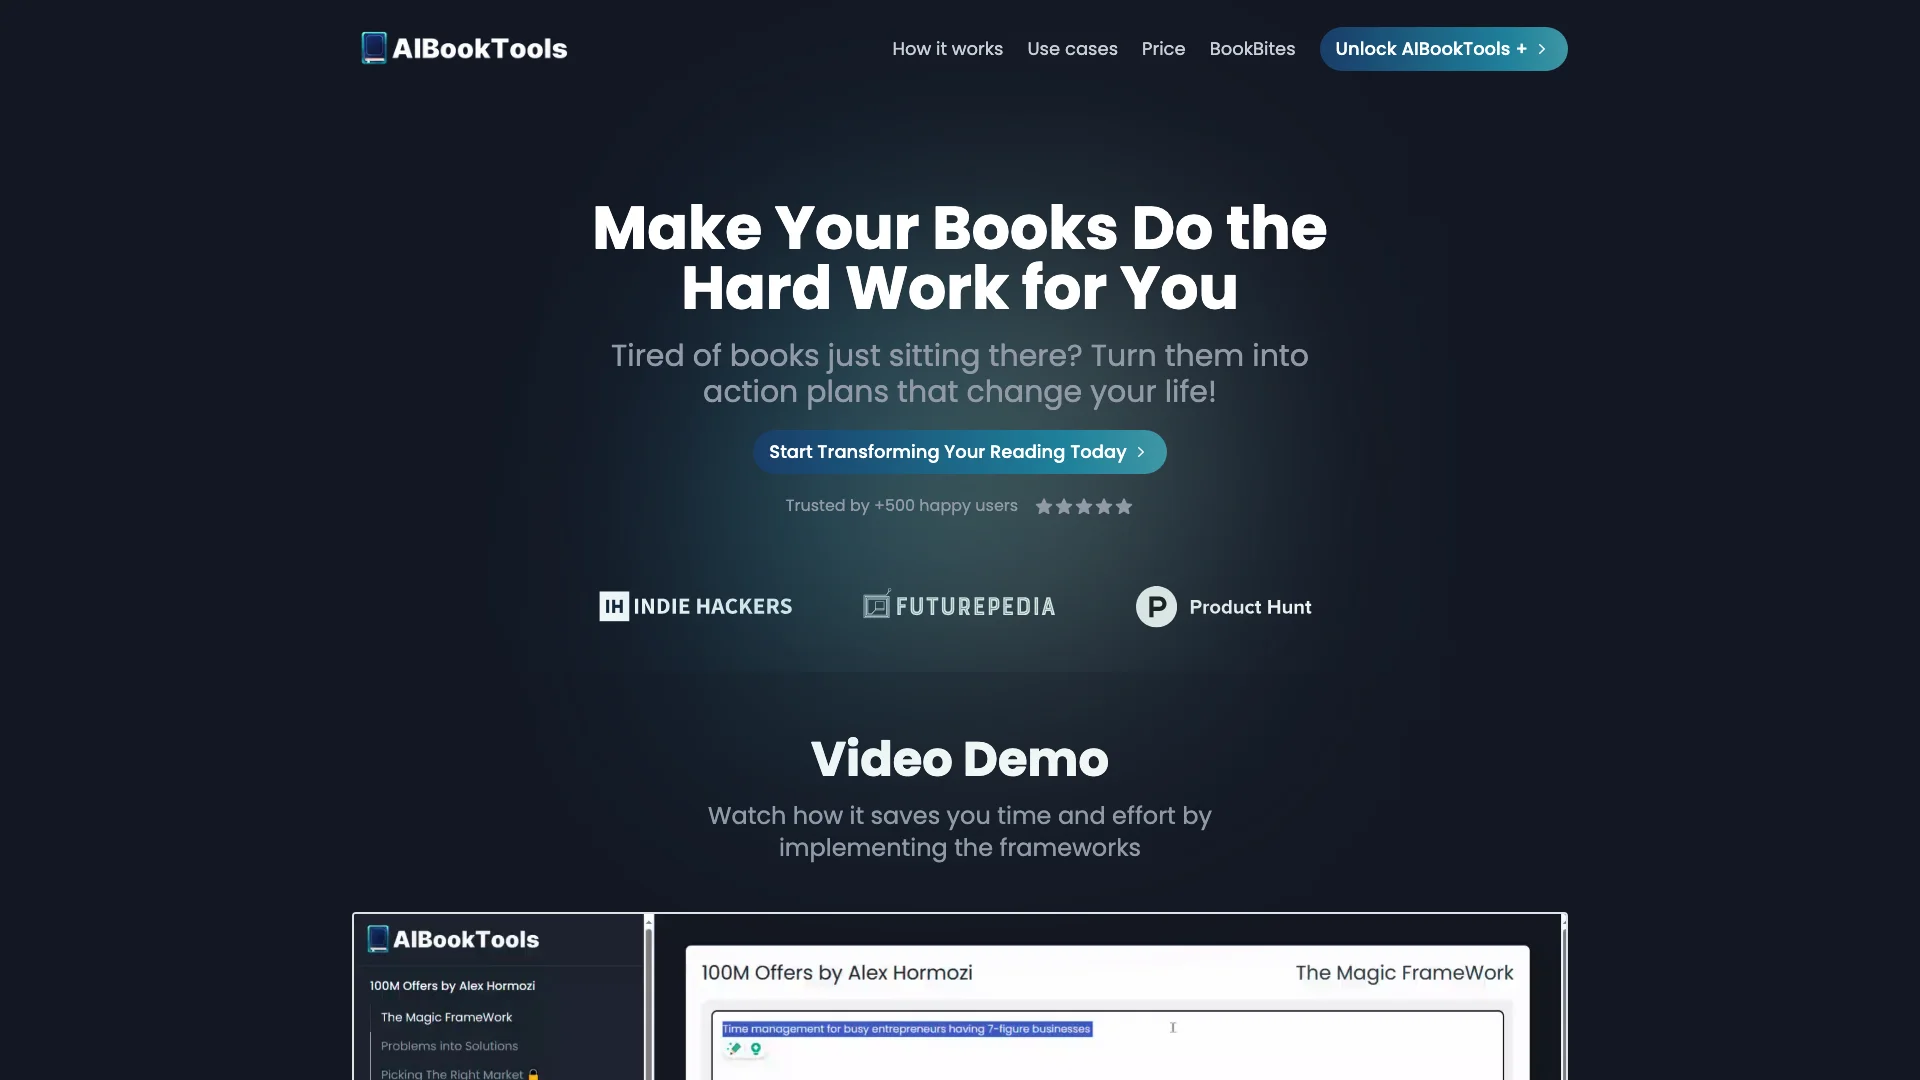Click the Product Hunt logo icon
The image size is (1920, 1080).
coord(1155,607)
